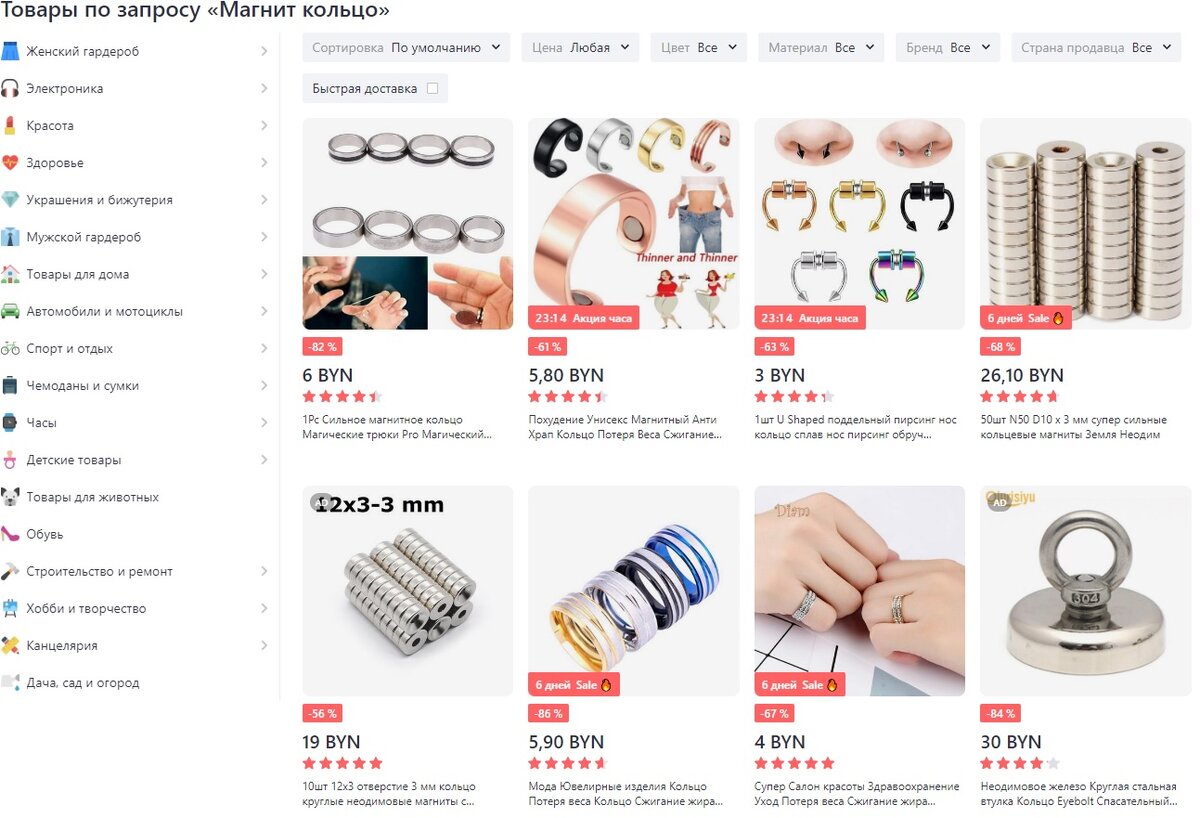Click the watch icon next to Часы
Screen dimensions: 1200x818
[10, 422]
